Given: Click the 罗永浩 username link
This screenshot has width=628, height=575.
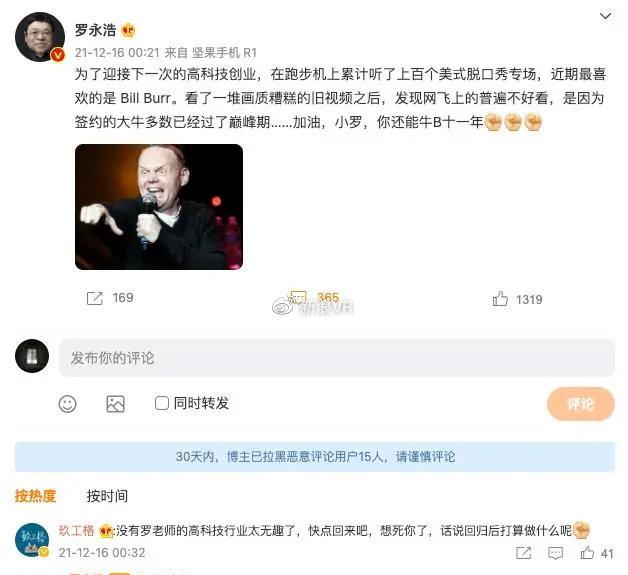Looking at the screenshot, I should coord(95,30).
